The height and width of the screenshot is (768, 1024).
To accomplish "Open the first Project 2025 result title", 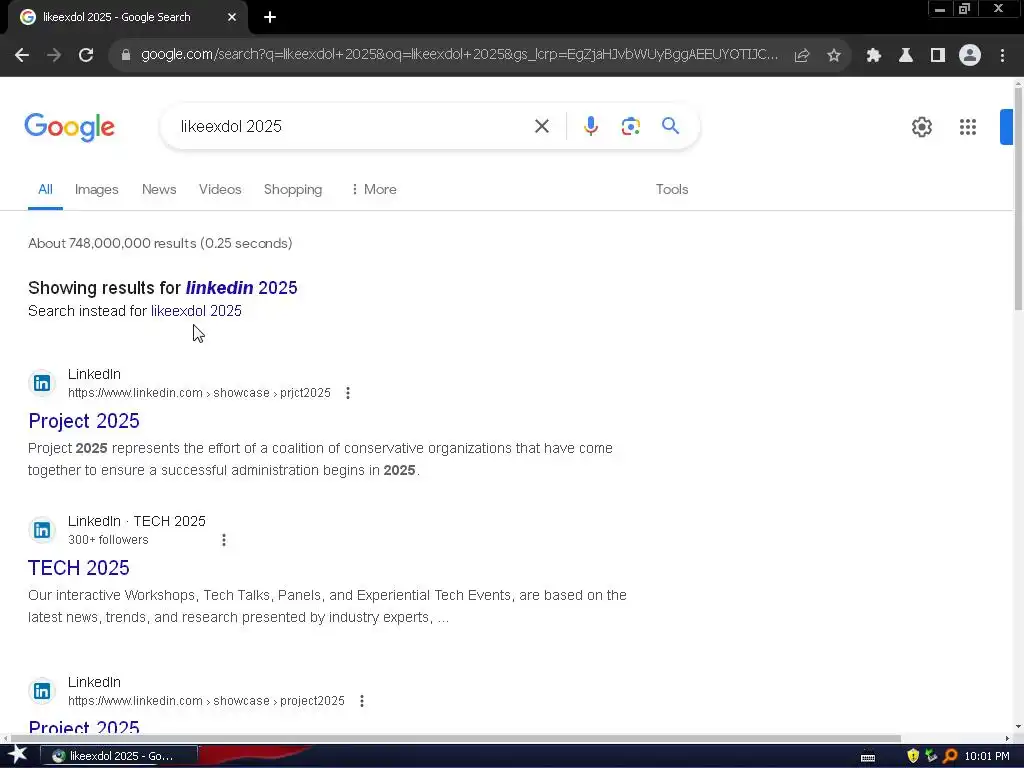I will click(84, 421).
